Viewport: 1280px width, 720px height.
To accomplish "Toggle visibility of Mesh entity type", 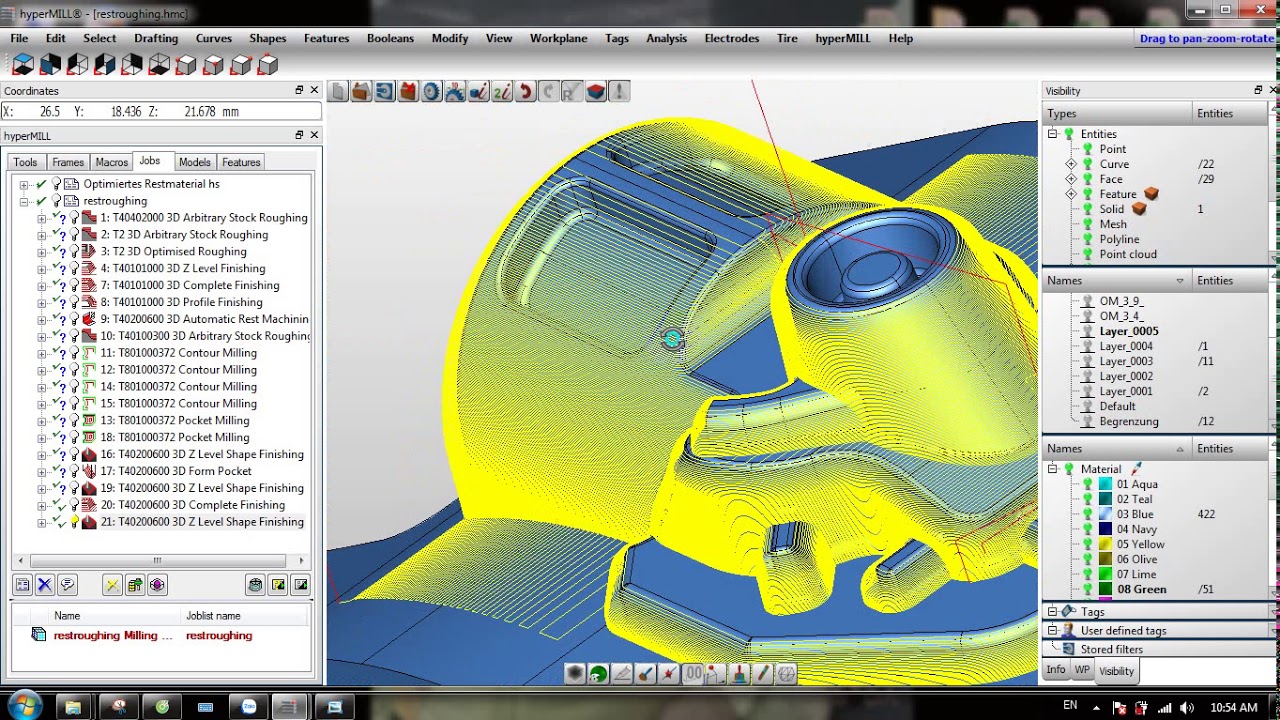I will 1088,224.
